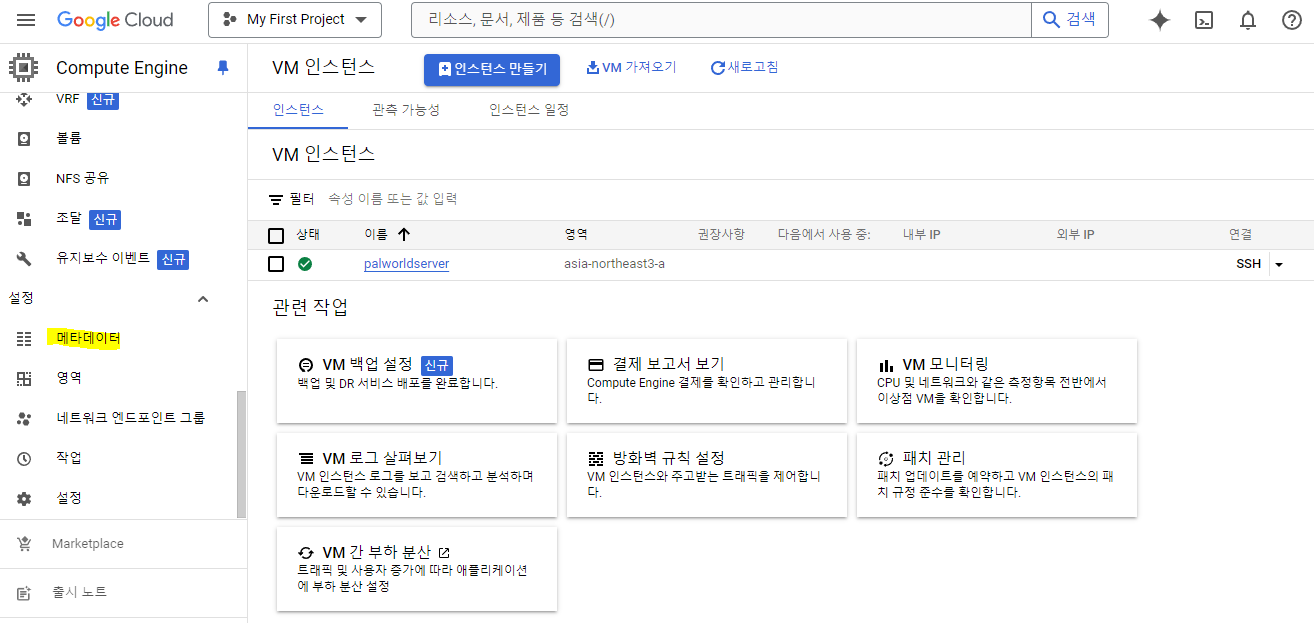The image size is (1314, 623).
Task: Expand the SSH connection options arrow
Action: [1278, 265]
